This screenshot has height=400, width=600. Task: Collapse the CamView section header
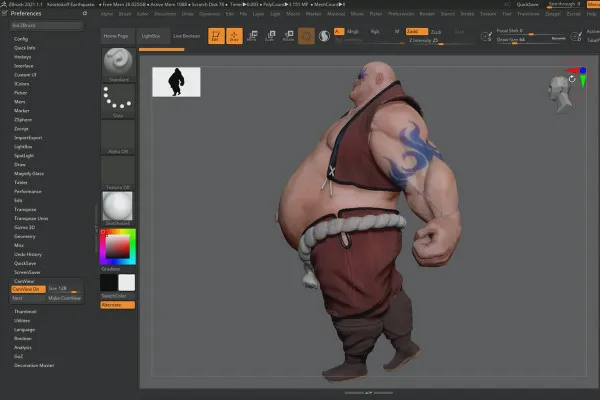24,281
